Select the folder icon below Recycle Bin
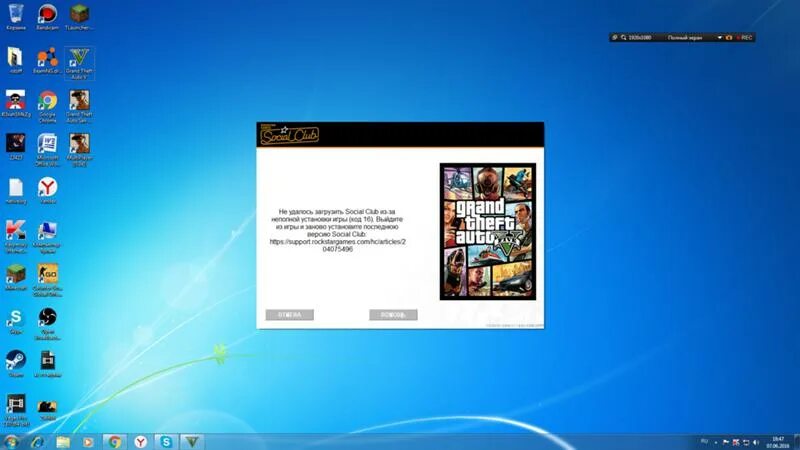This screenshot has width=800, height=450. [x=16, y=60]
